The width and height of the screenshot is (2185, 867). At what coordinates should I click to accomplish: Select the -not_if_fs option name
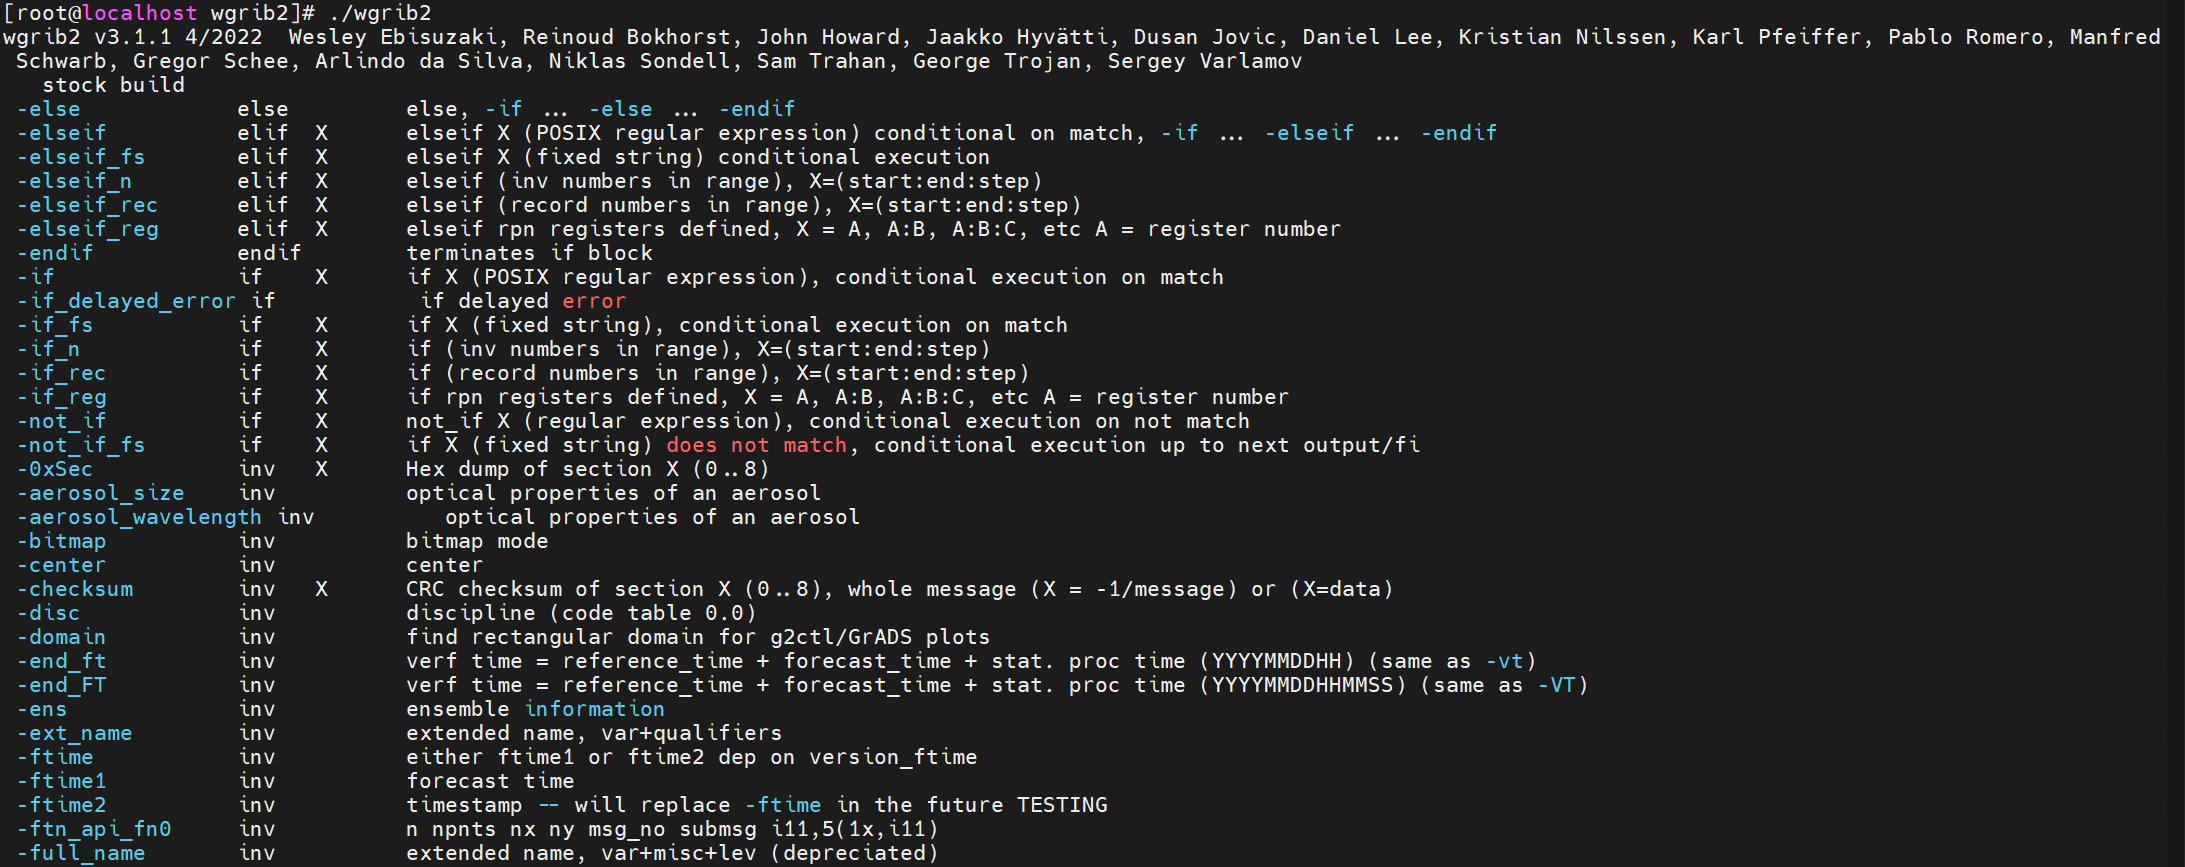[81, 445]
